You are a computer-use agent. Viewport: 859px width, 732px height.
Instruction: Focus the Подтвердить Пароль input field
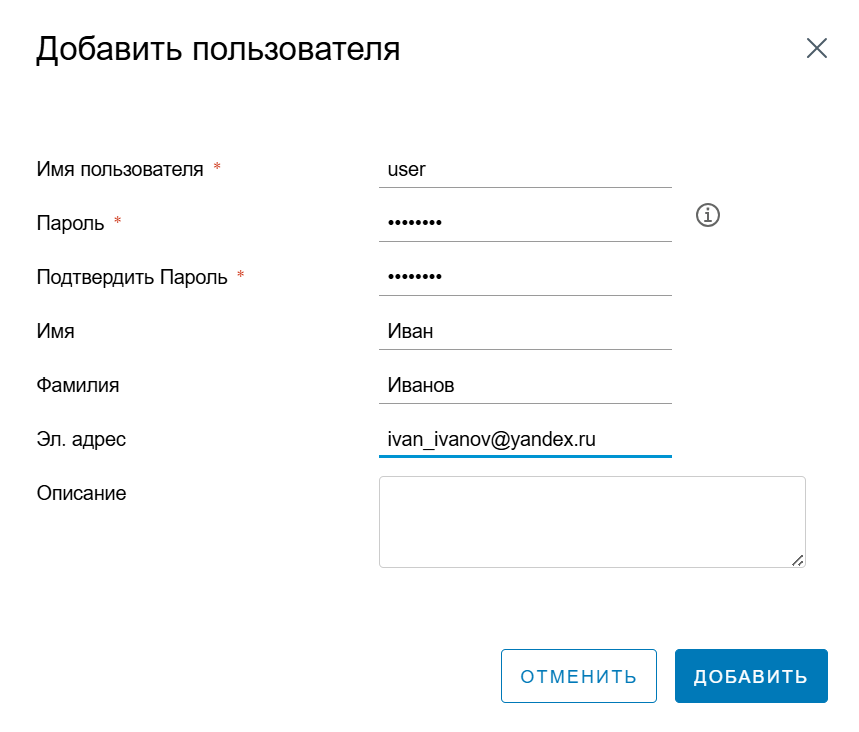click(x=525, y=278)
